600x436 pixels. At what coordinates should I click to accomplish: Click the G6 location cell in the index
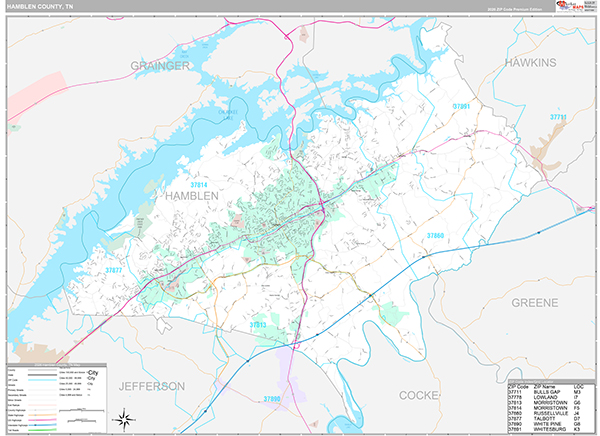pyautogui.click(x=577, y=403)
